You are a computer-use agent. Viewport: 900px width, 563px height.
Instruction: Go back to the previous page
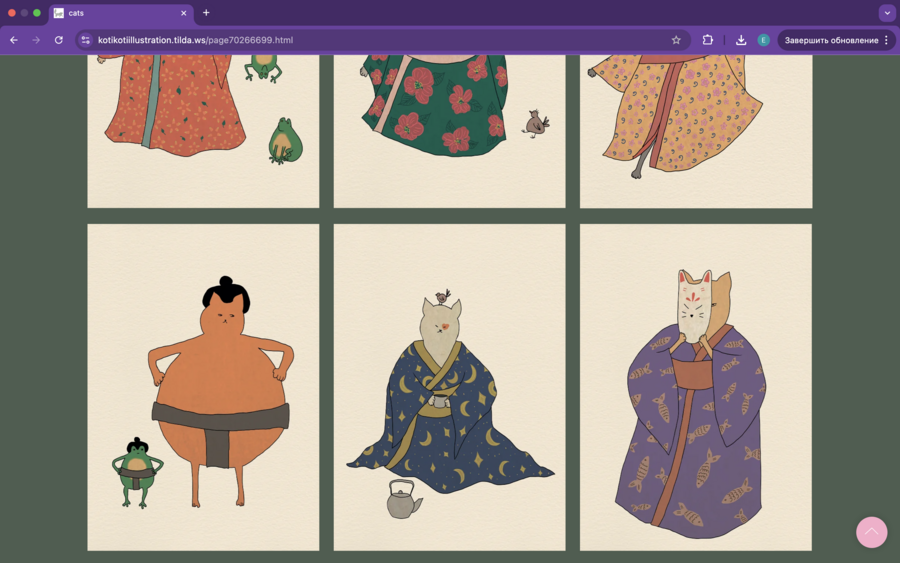14,40
